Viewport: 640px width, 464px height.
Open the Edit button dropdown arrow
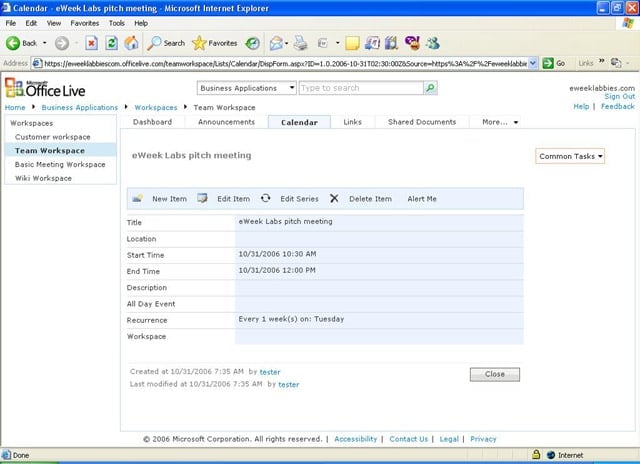(x=338, y=43)
